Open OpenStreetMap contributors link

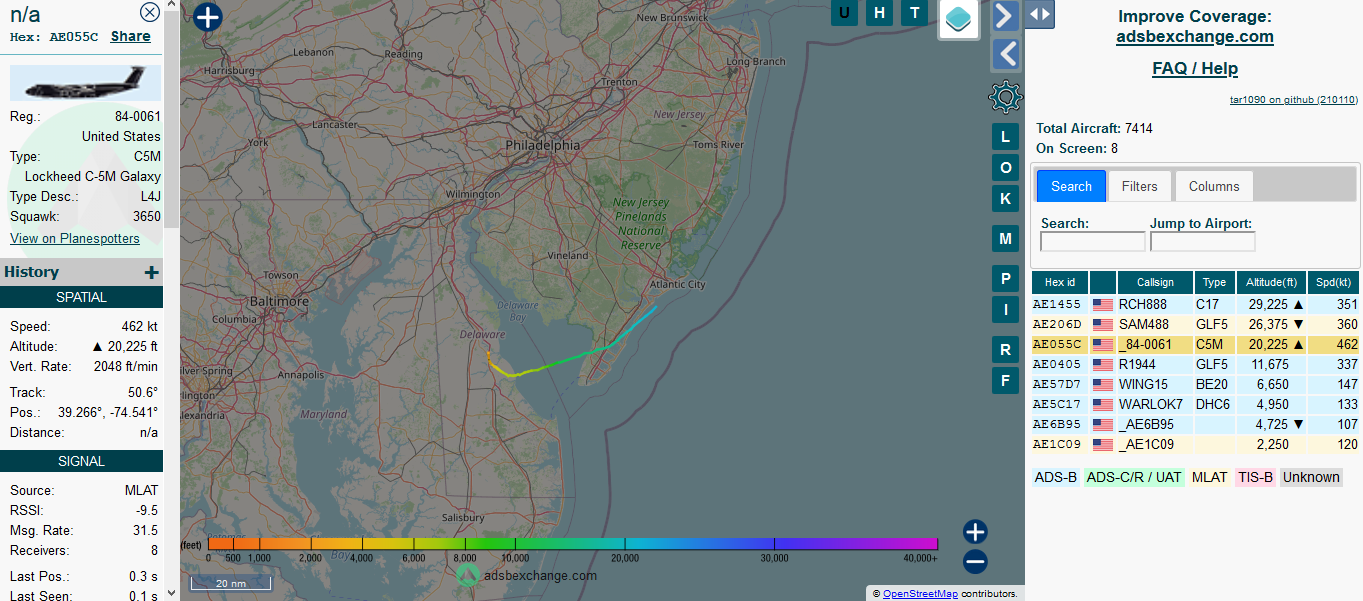[x=919, y=594]
